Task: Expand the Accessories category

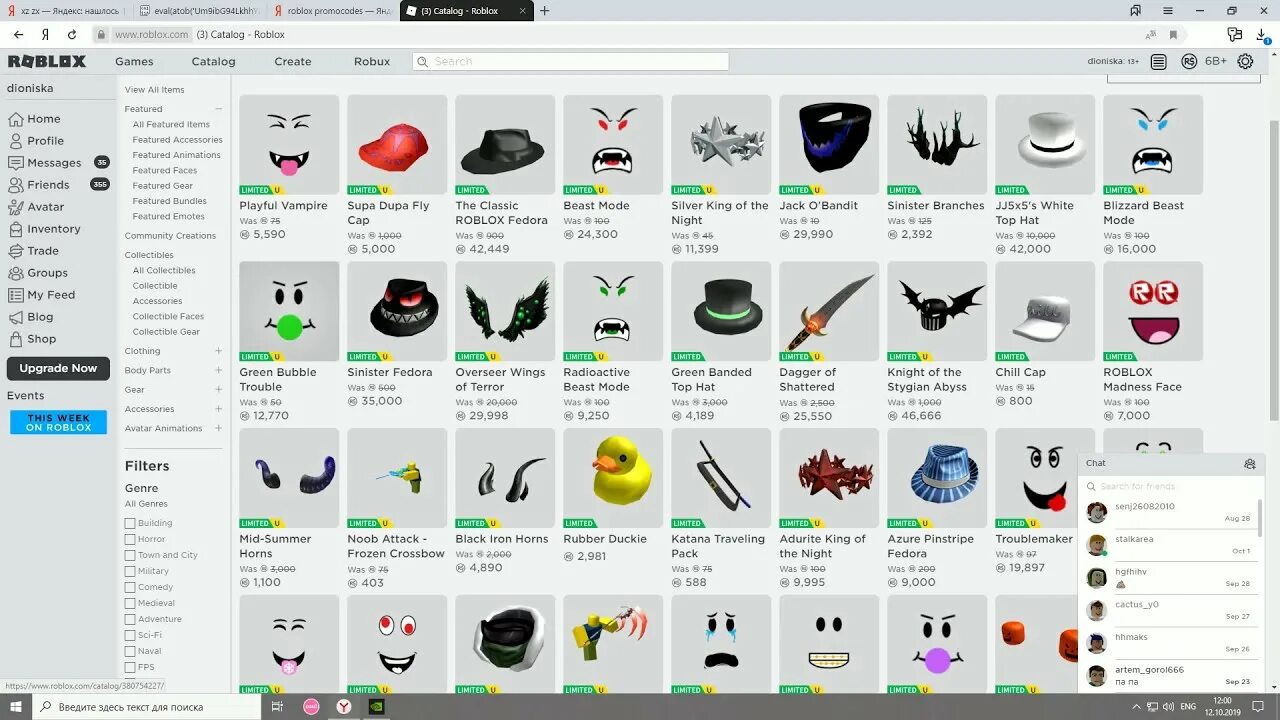Action: (218, 409)
